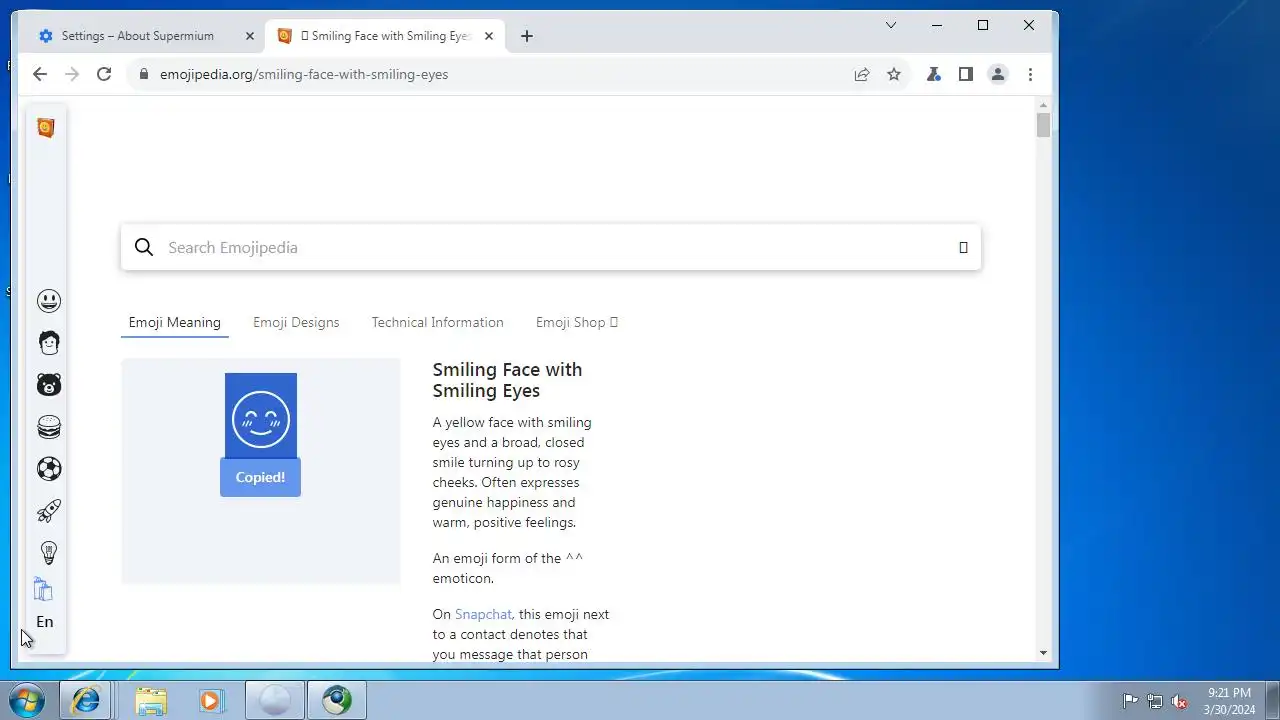Viewport: 1280px width, 720px height.
Task: Close the Smiling Face emoji tab
Action: click(489, 36)
